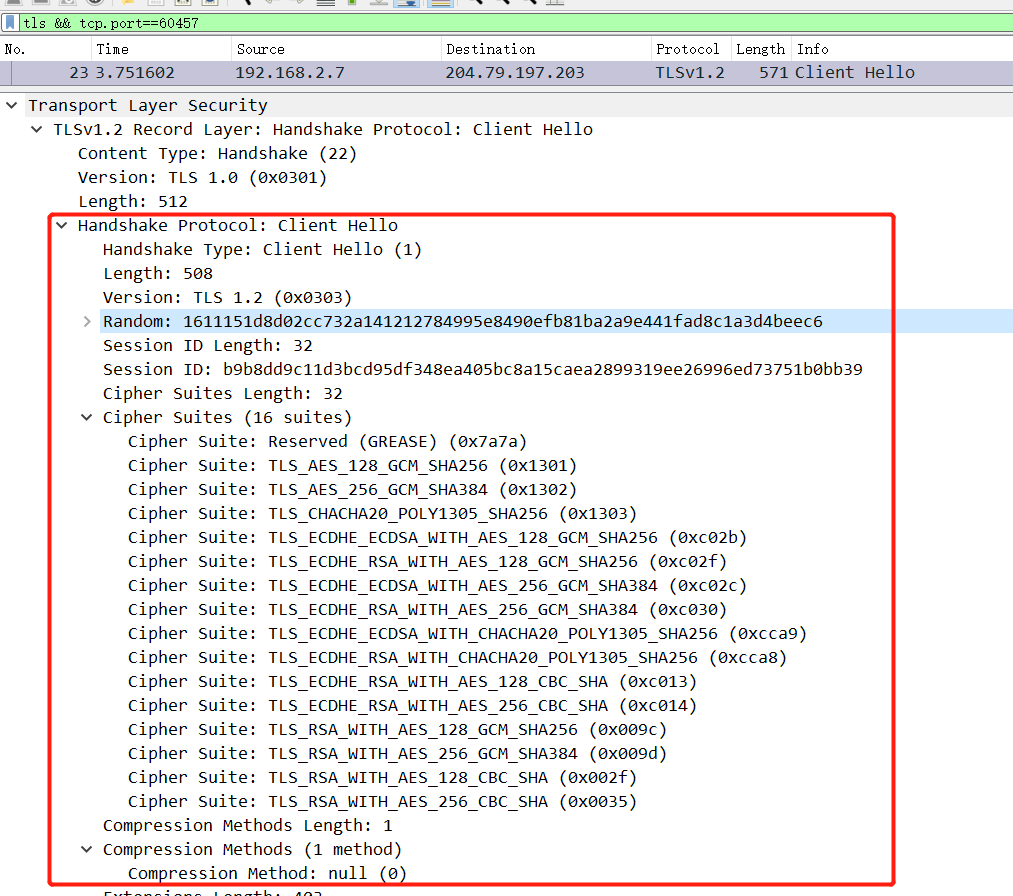Click the Destination column header
This screenshot has width=1013, height=896.
click(545, 49)
